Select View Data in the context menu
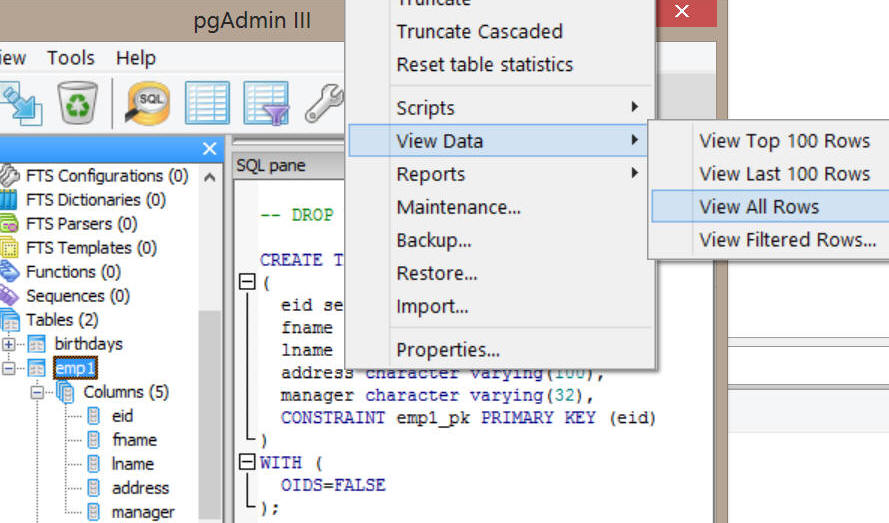The image size is (889, 523). tap(499, 141)
